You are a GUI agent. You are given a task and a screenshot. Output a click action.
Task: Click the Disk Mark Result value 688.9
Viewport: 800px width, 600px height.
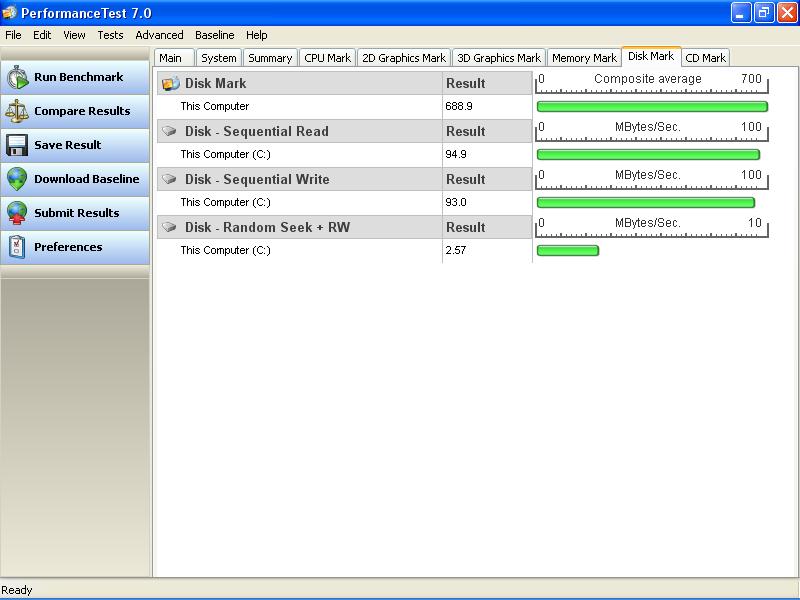coord(458,107)
